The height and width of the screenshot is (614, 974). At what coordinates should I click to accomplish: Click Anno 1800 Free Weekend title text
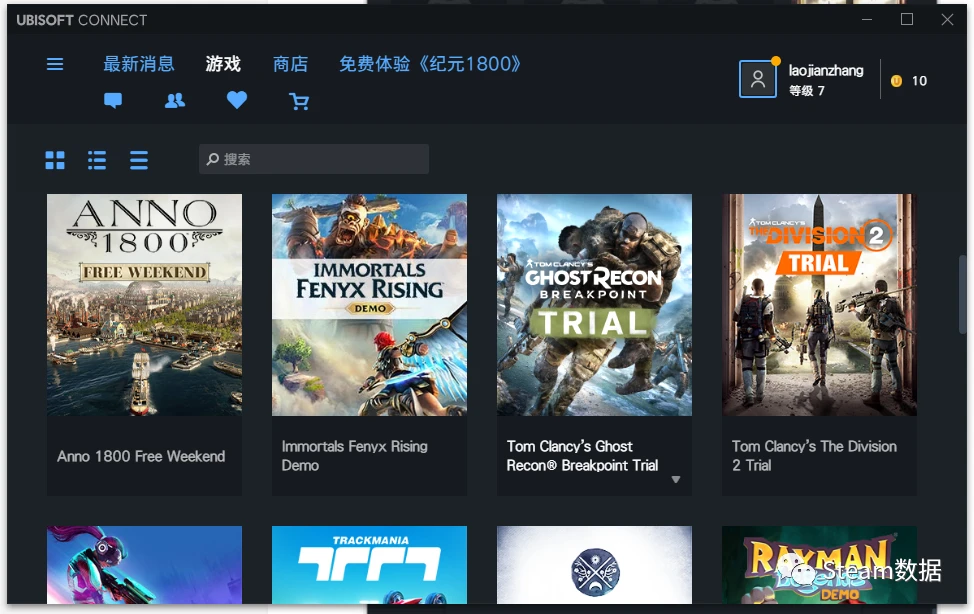click(141, 456)
